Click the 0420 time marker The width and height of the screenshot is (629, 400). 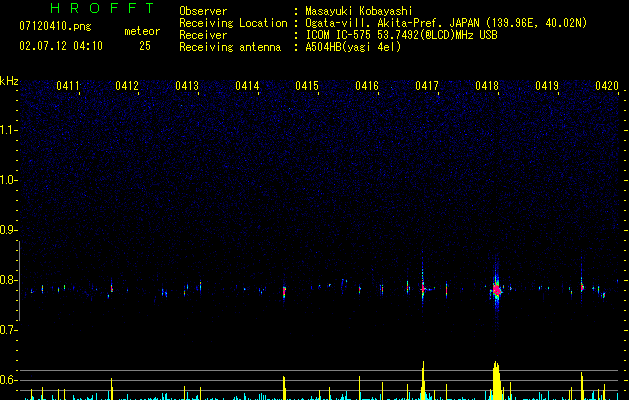pyautogui.click(x=607, y=86)
